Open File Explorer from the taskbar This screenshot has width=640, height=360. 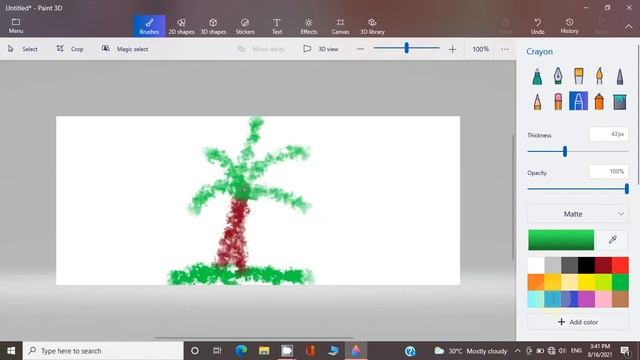(x=264, y=351)
